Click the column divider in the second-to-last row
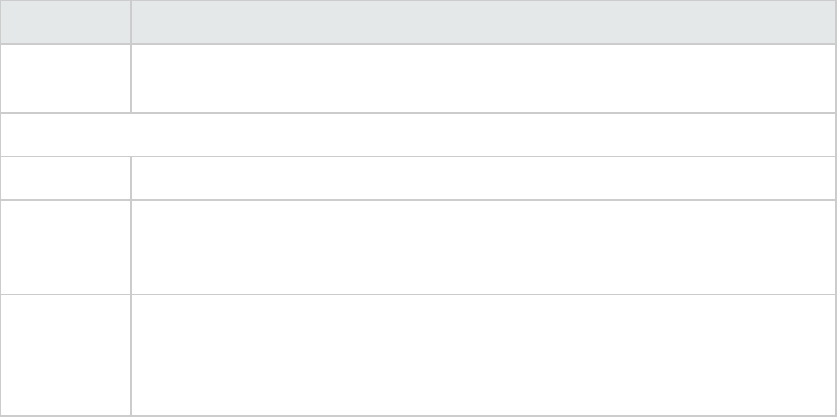837x417 pixels. click(x=131, y=247)
